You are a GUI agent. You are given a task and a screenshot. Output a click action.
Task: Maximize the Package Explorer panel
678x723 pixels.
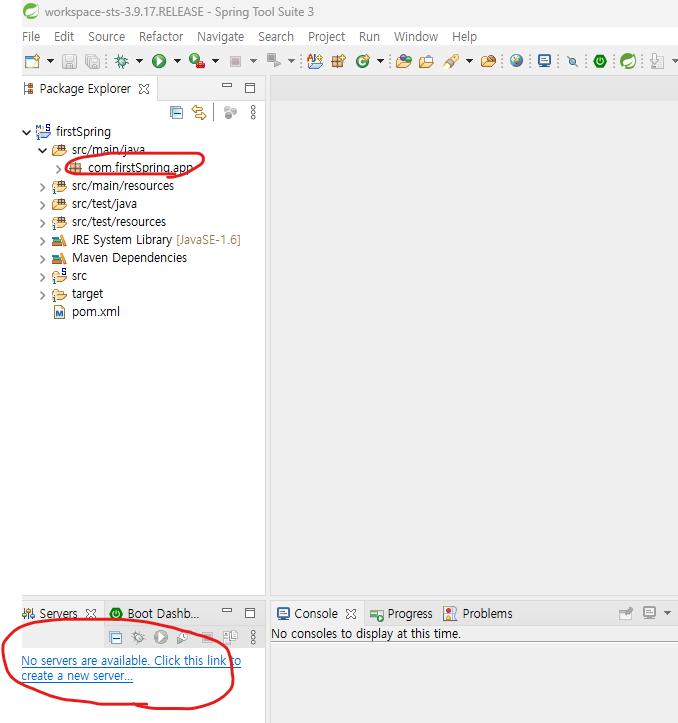point(250,88)
